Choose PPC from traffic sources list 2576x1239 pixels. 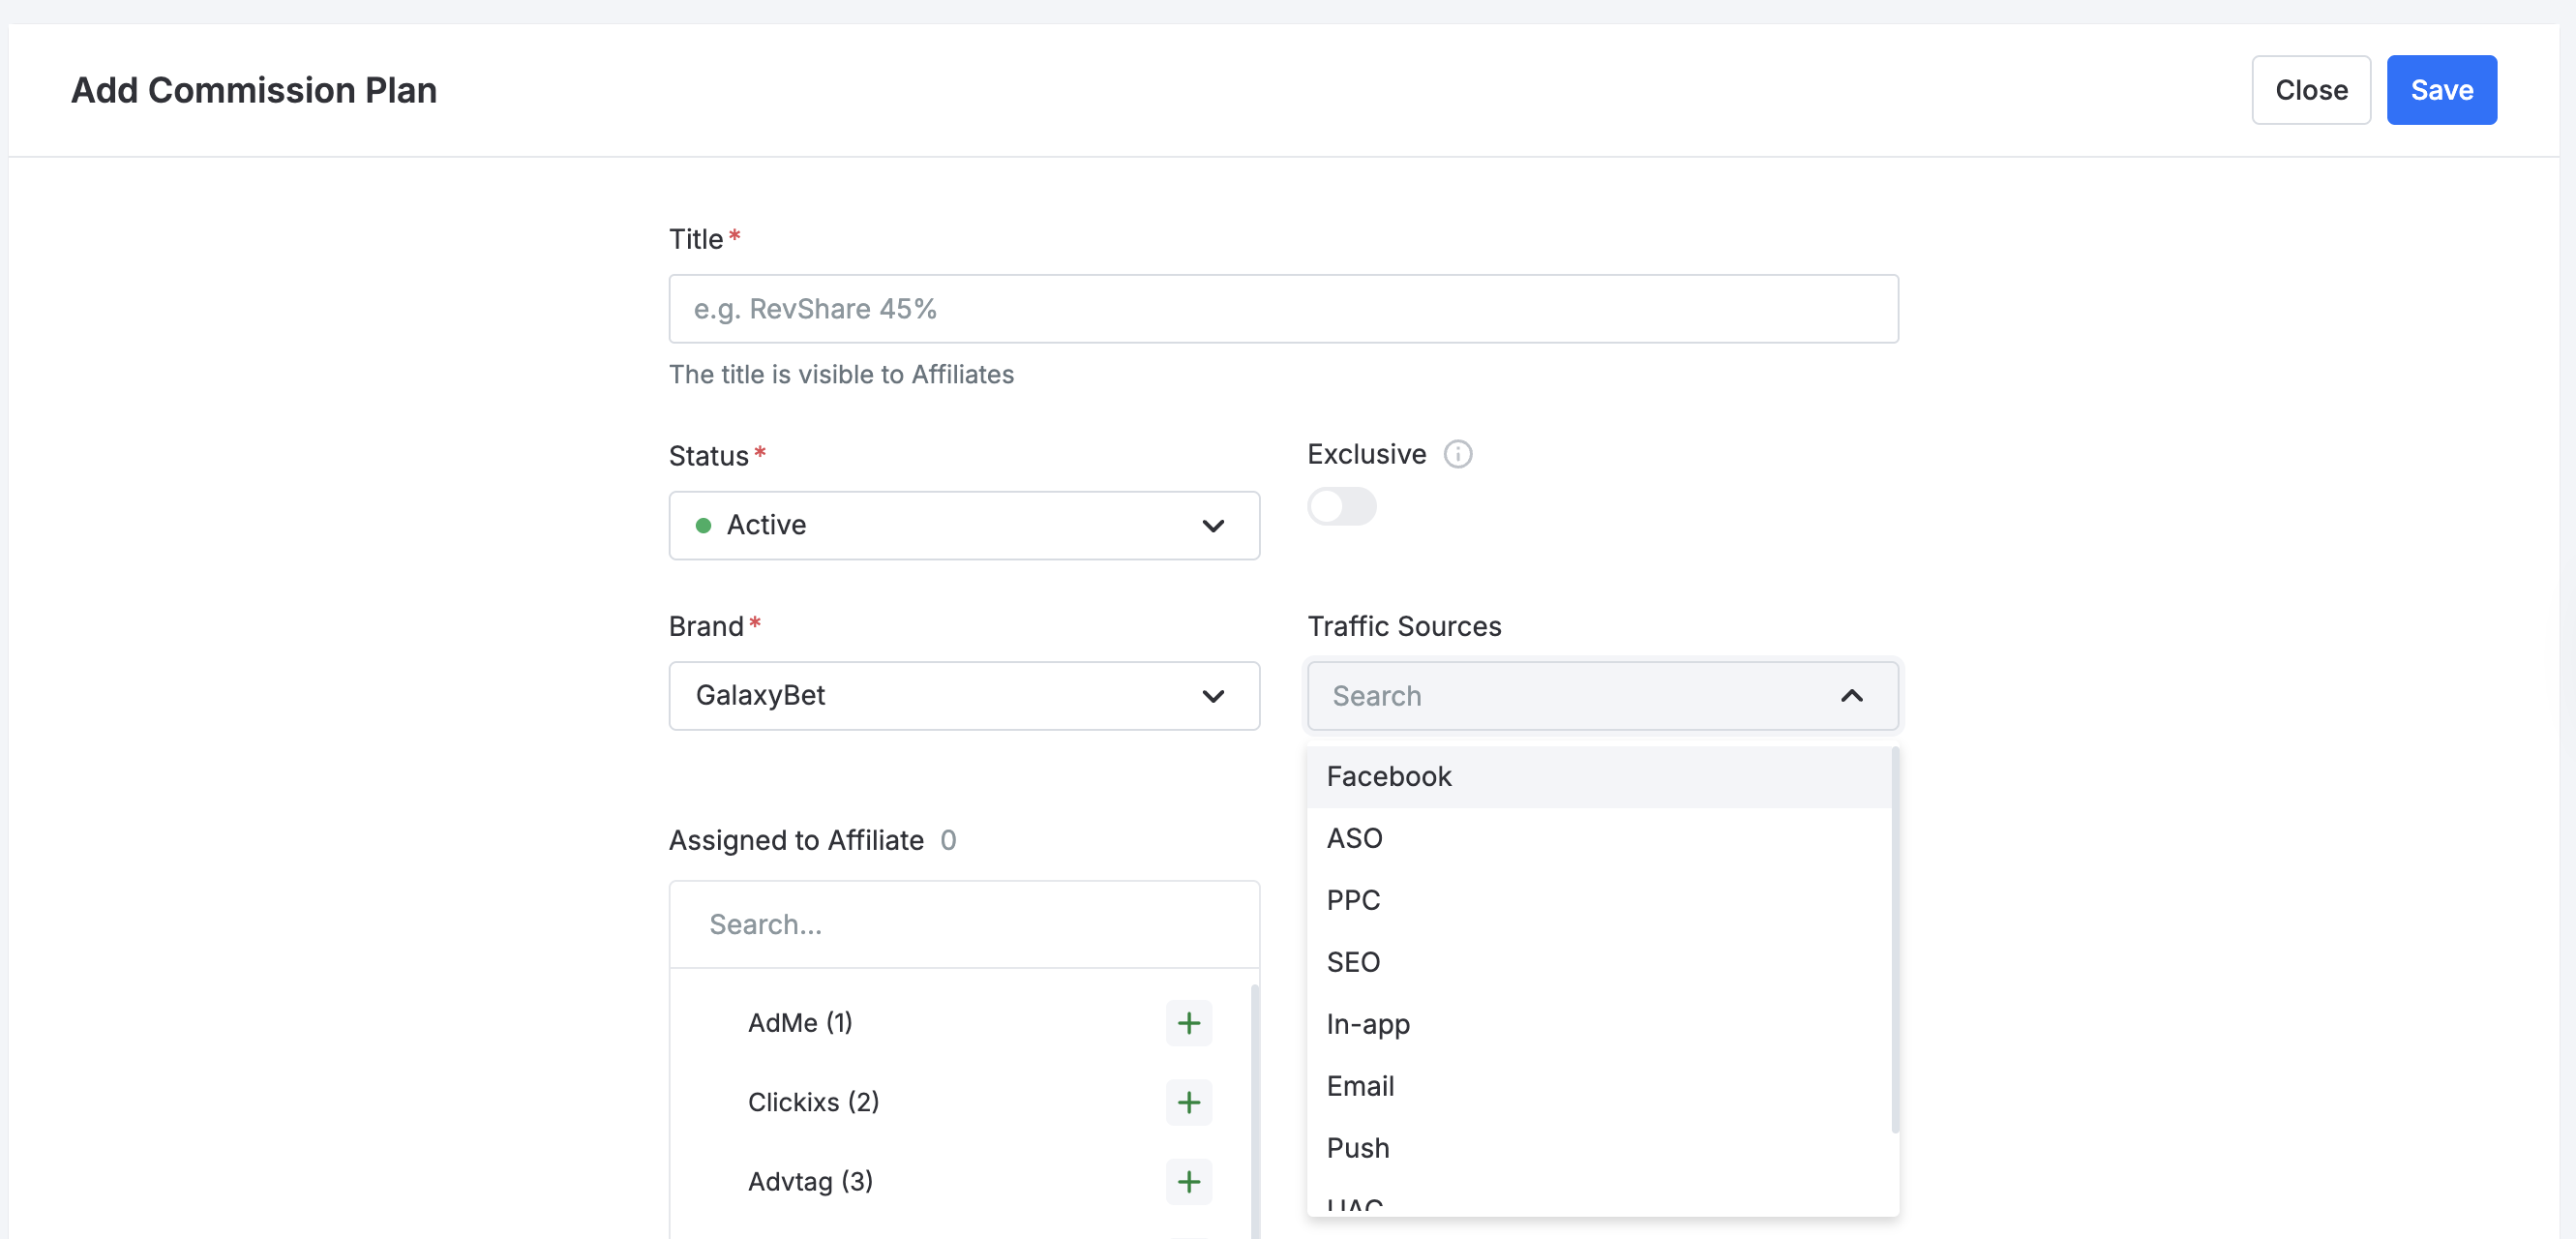(x=1598, y=900)
